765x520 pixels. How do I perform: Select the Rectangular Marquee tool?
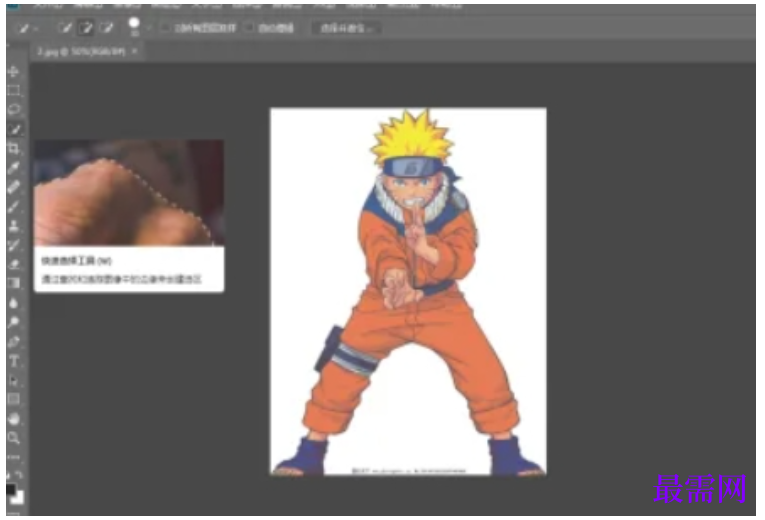(14, 90)
